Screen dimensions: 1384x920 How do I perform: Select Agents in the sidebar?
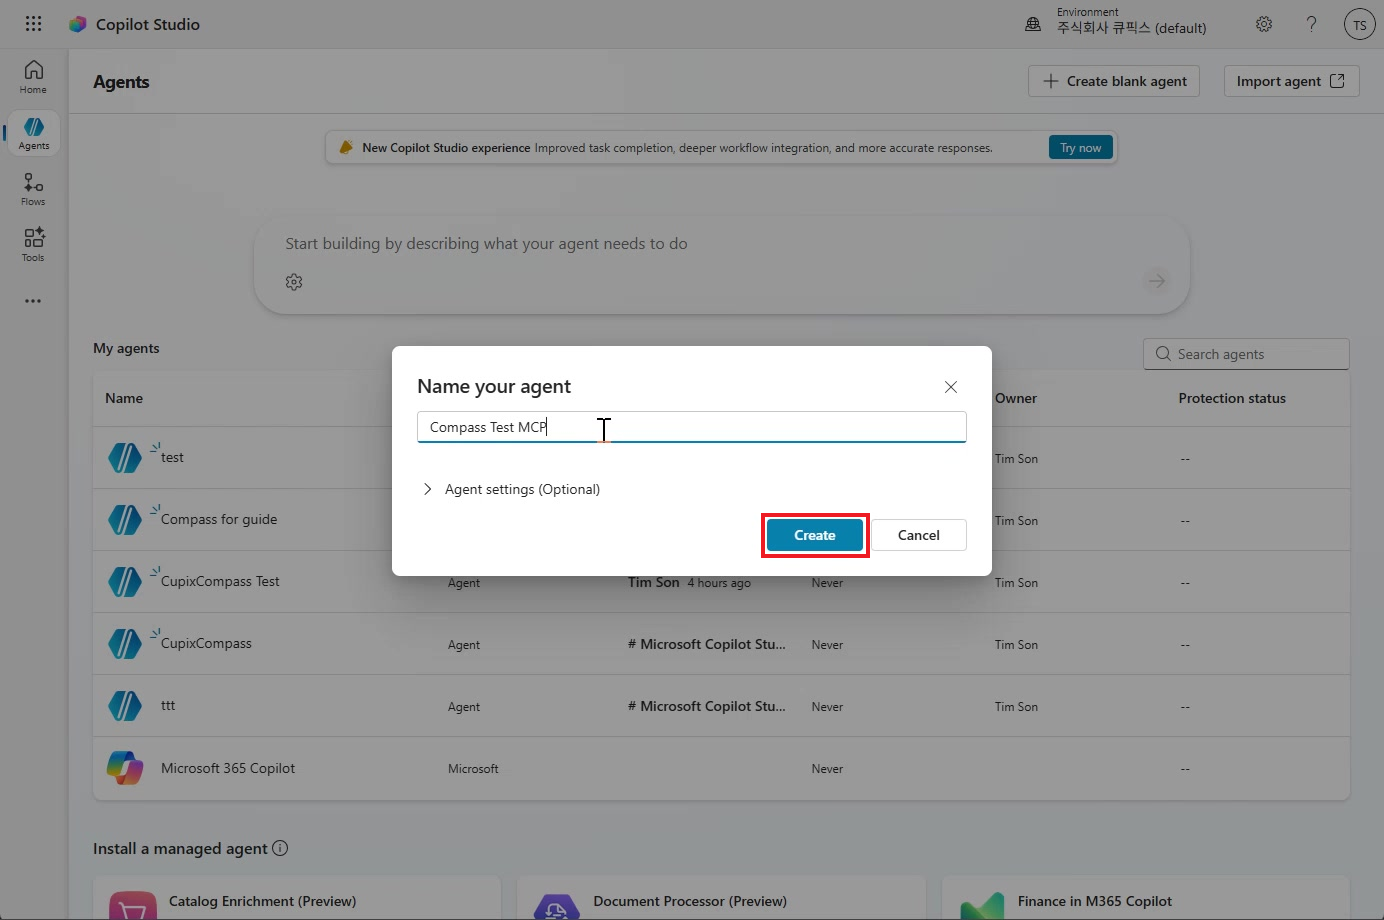click(33, 133)
